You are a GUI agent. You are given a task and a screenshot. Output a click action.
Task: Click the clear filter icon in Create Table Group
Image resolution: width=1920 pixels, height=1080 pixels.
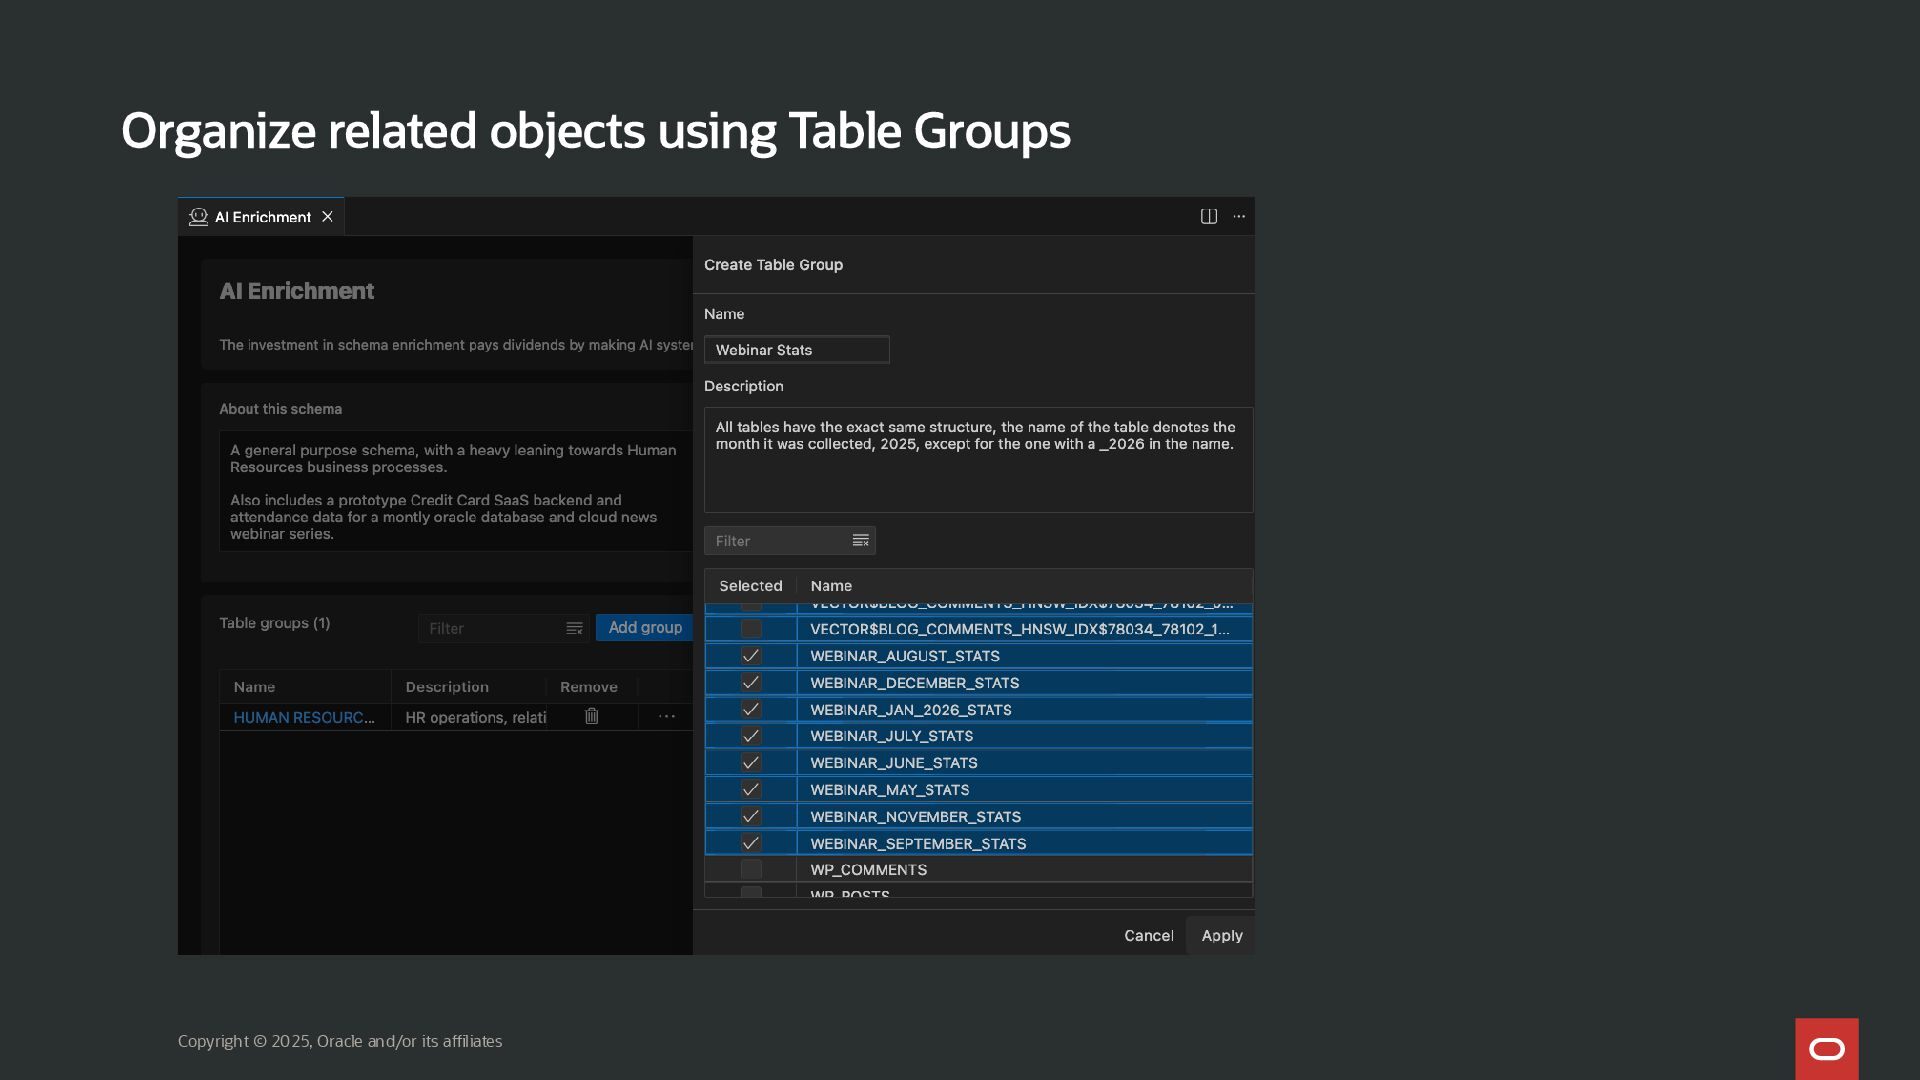(860, 541)
